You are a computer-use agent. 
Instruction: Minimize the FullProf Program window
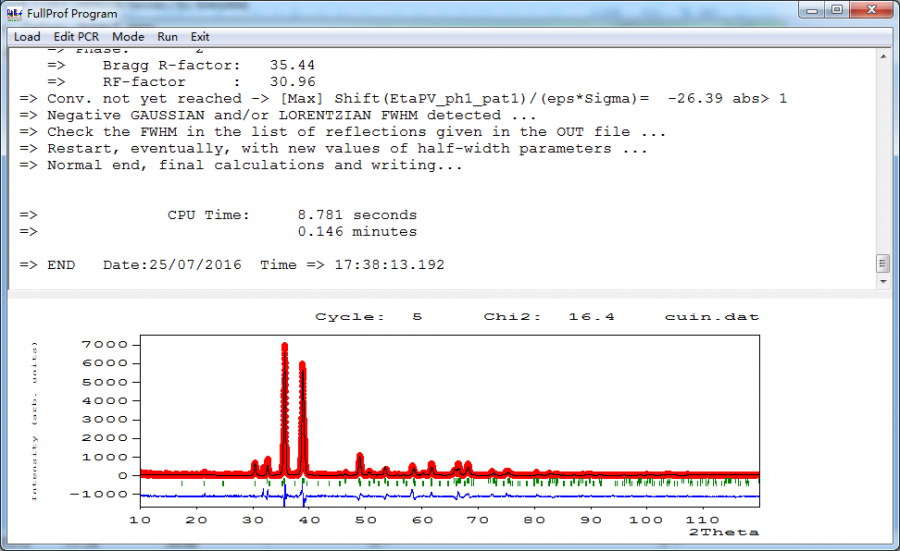coord(812,10)
